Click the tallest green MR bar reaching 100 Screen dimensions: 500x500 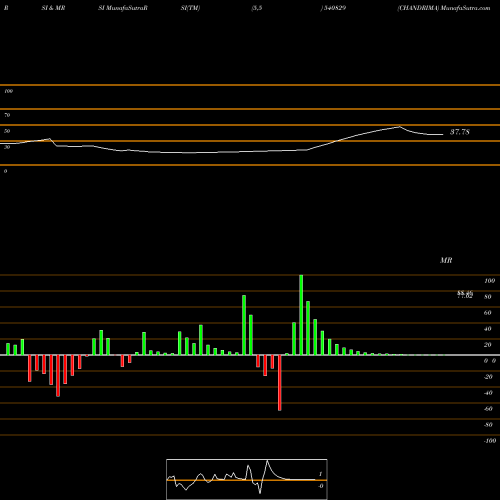coord(301,315)
